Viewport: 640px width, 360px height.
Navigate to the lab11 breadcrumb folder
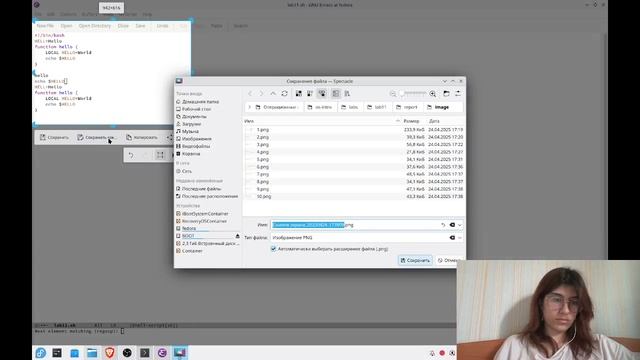(x=377, y=107)
